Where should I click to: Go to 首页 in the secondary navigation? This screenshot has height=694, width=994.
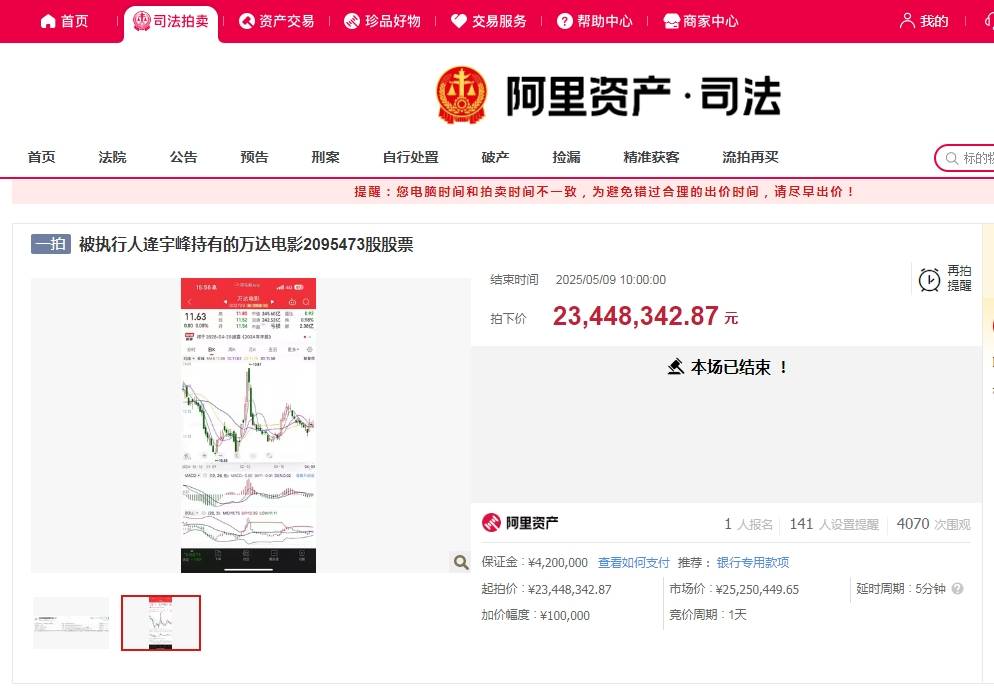(x=42, y=157)
